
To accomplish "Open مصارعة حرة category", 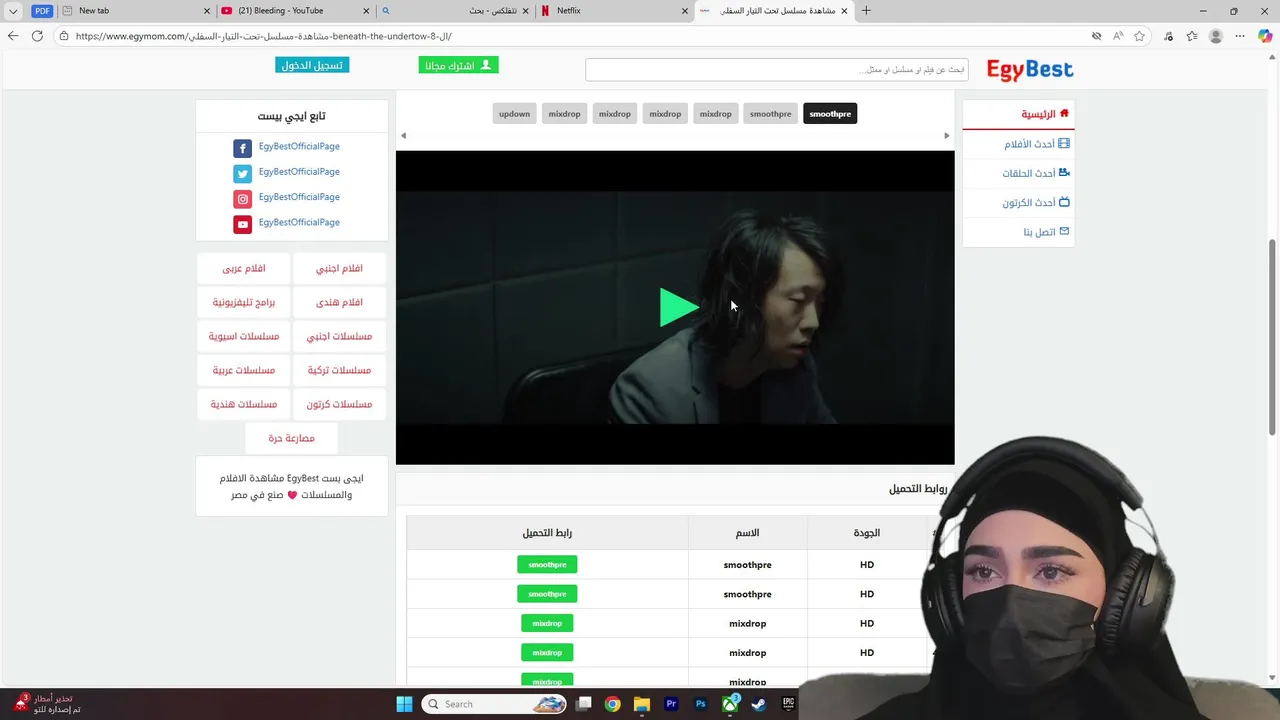I will coord(292,438).
